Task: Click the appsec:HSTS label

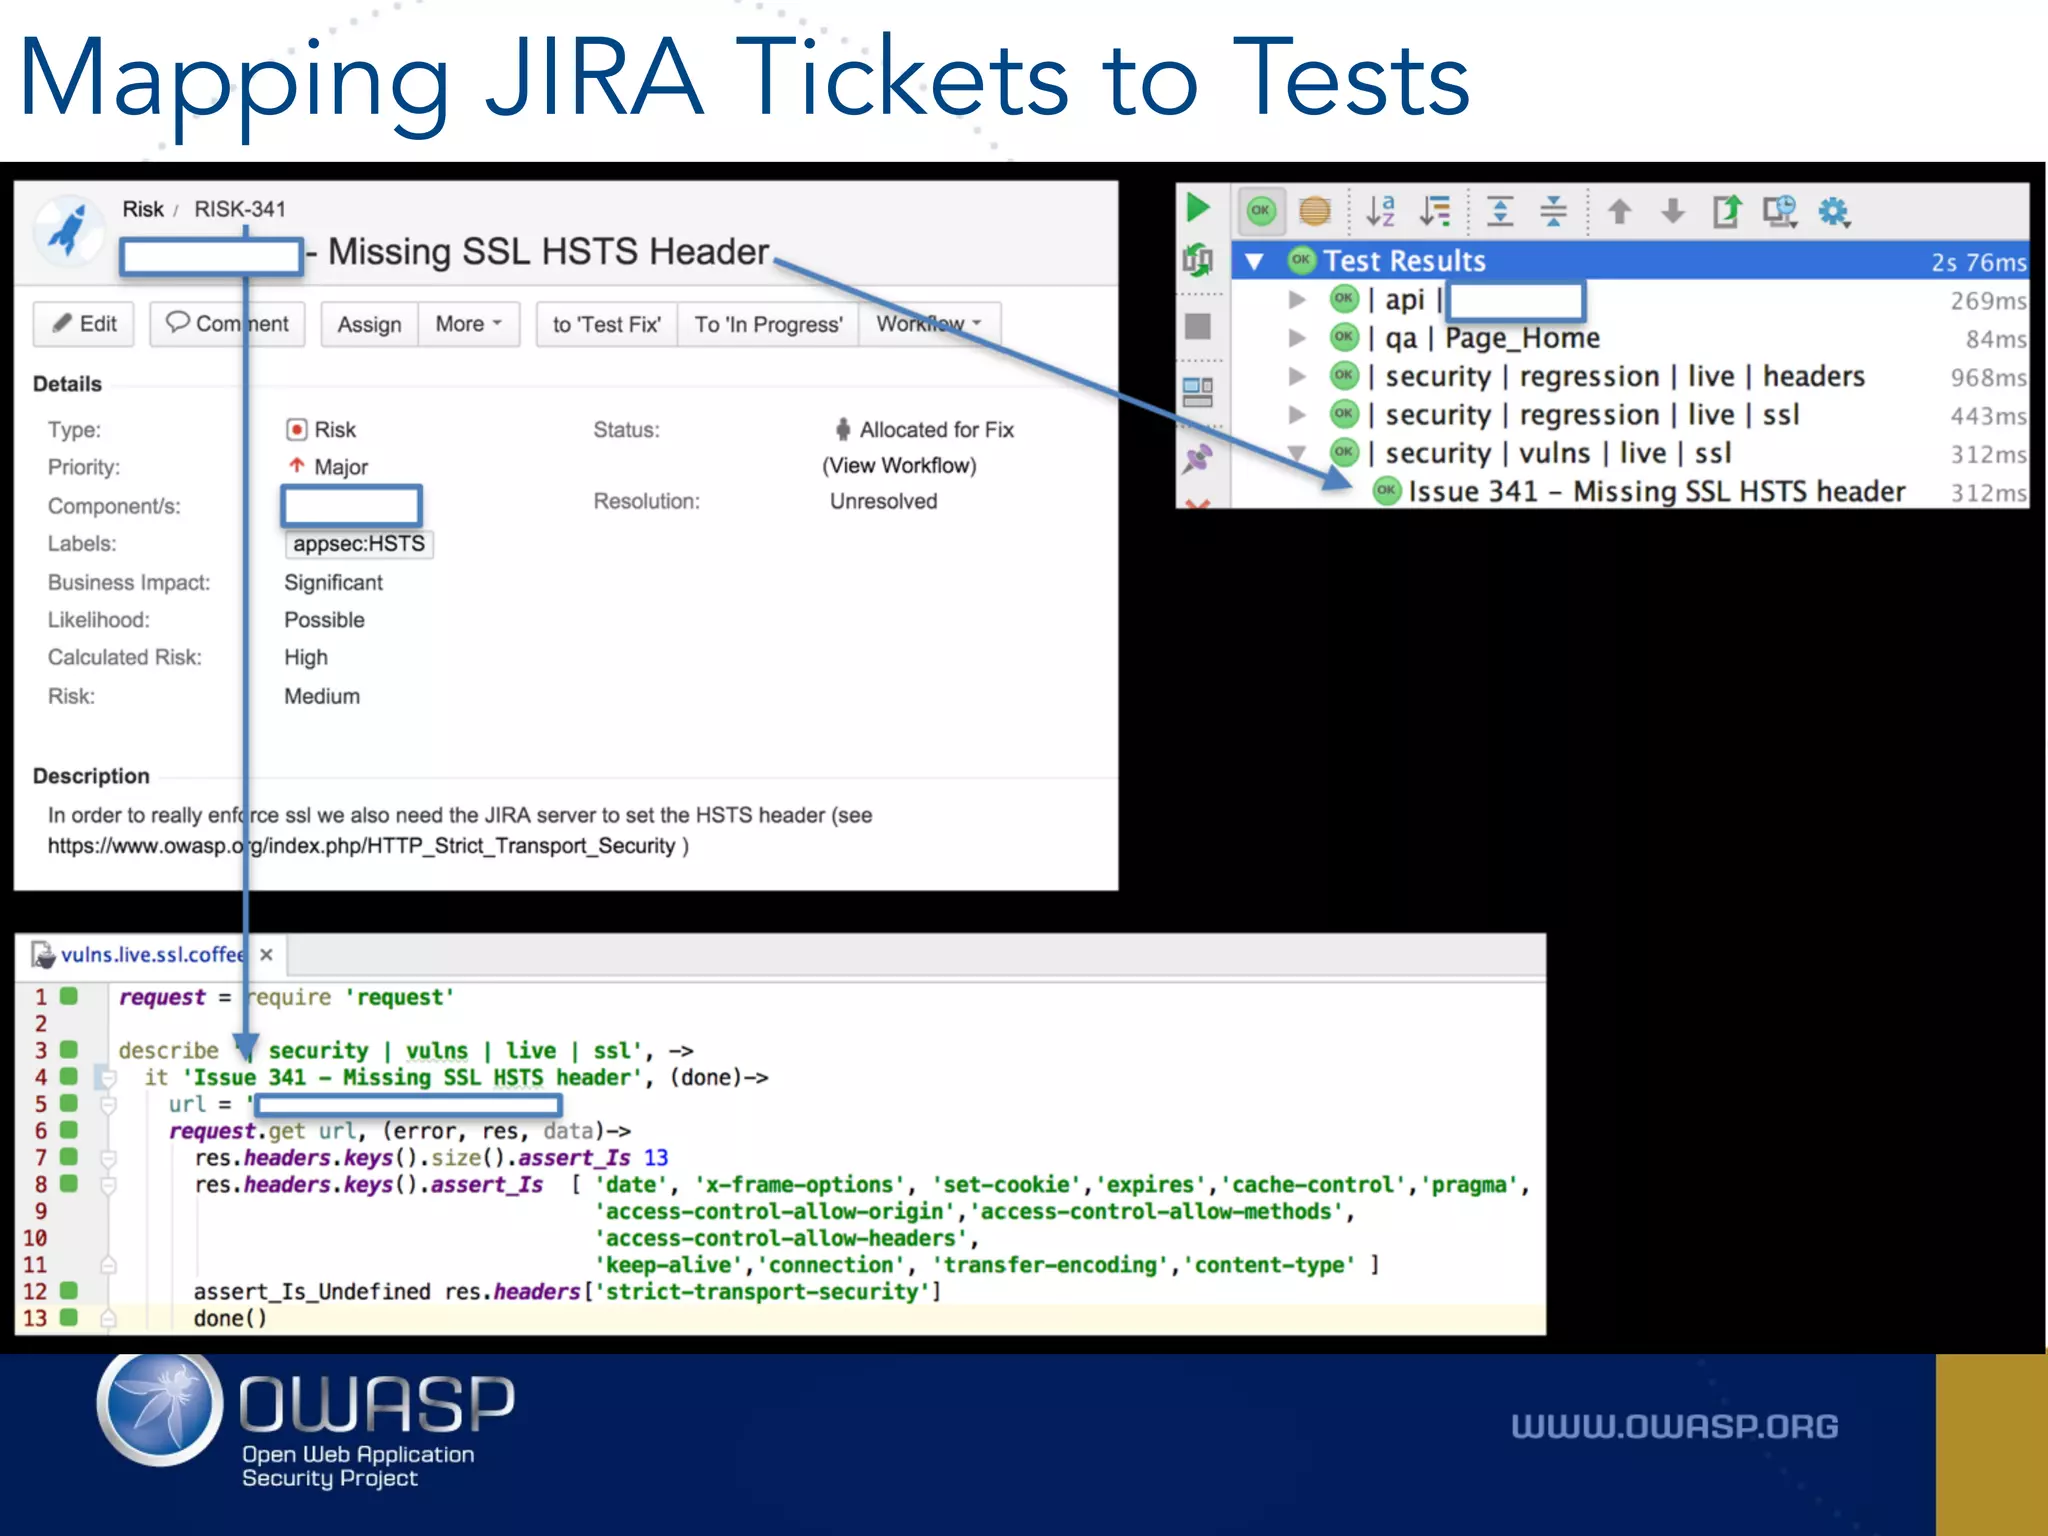Action: pyautogui.click(x=359, y=544)
